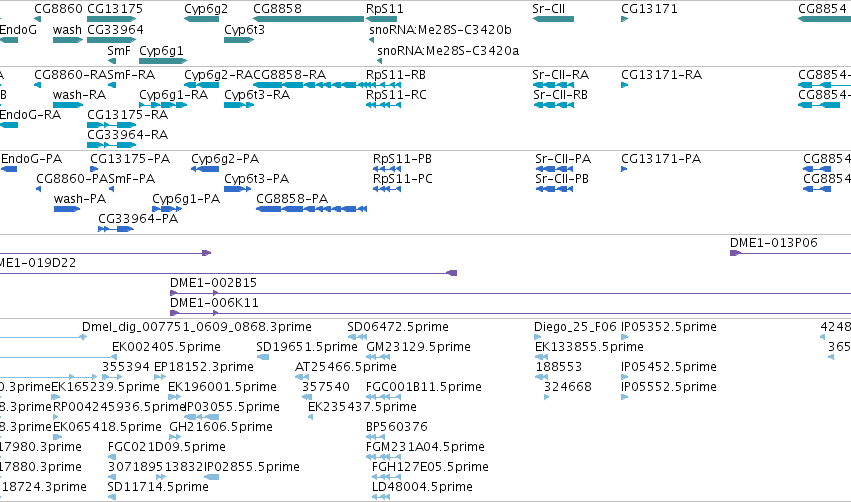The image size is (851, 502).
Task: Click the Sr-CII-RA transcript
Action: click(553, 85)
